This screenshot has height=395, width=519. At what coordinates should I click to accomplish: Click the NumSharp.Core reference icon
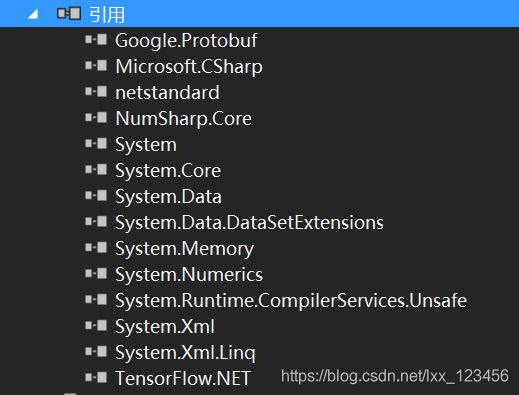click(96, 118)
